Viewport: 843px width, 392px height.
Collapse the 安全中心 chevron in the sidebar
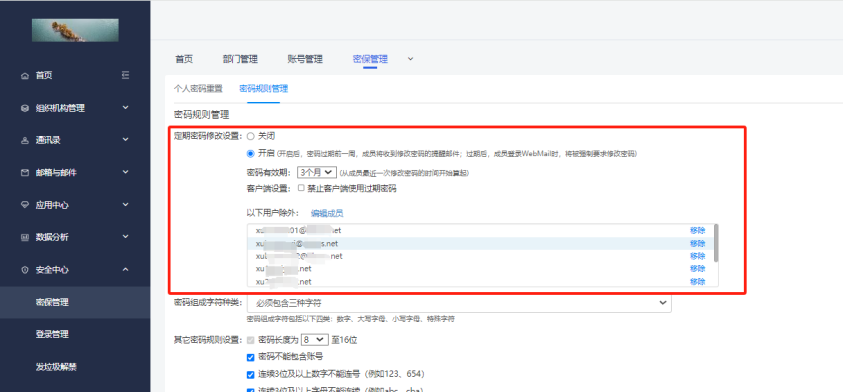[125, 269]
